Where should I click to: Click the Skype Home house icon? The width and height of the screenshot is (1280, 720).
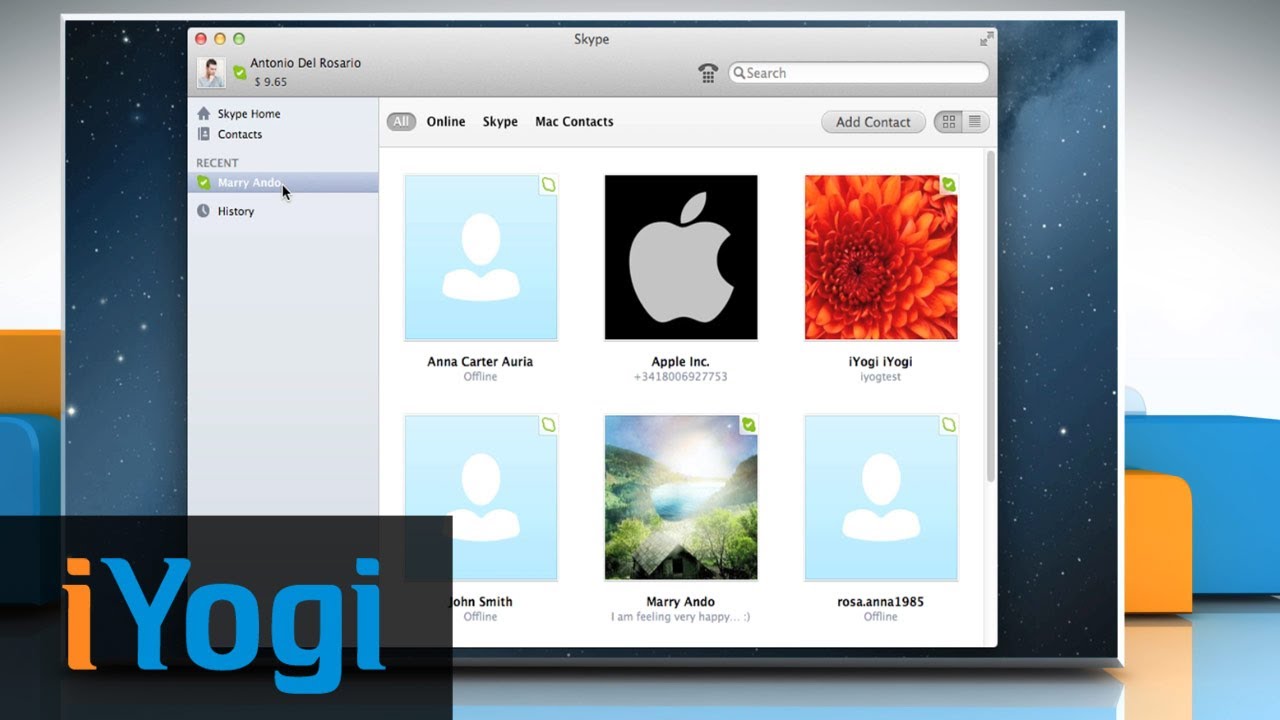204,114
